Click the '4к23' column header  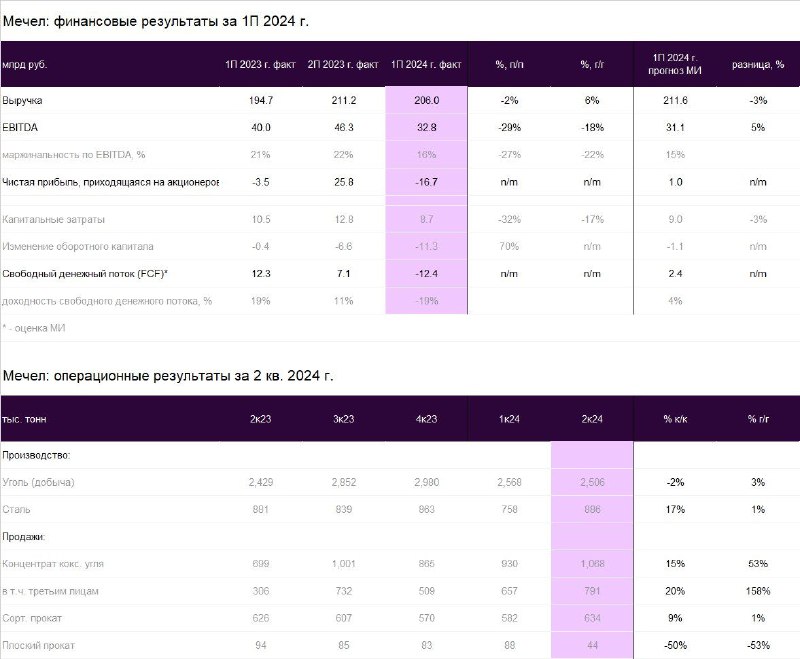click(427, 419)
